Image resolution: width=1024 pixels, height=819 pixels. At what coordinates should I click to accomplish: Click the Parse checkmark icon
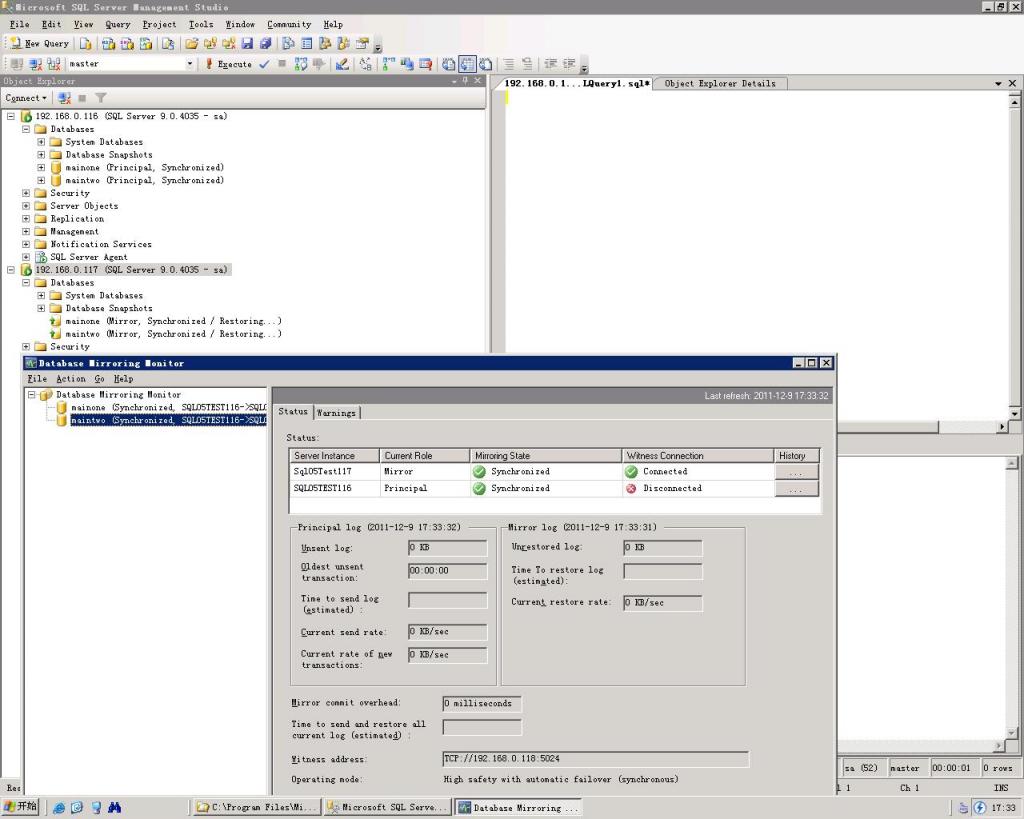click(264, 64)
